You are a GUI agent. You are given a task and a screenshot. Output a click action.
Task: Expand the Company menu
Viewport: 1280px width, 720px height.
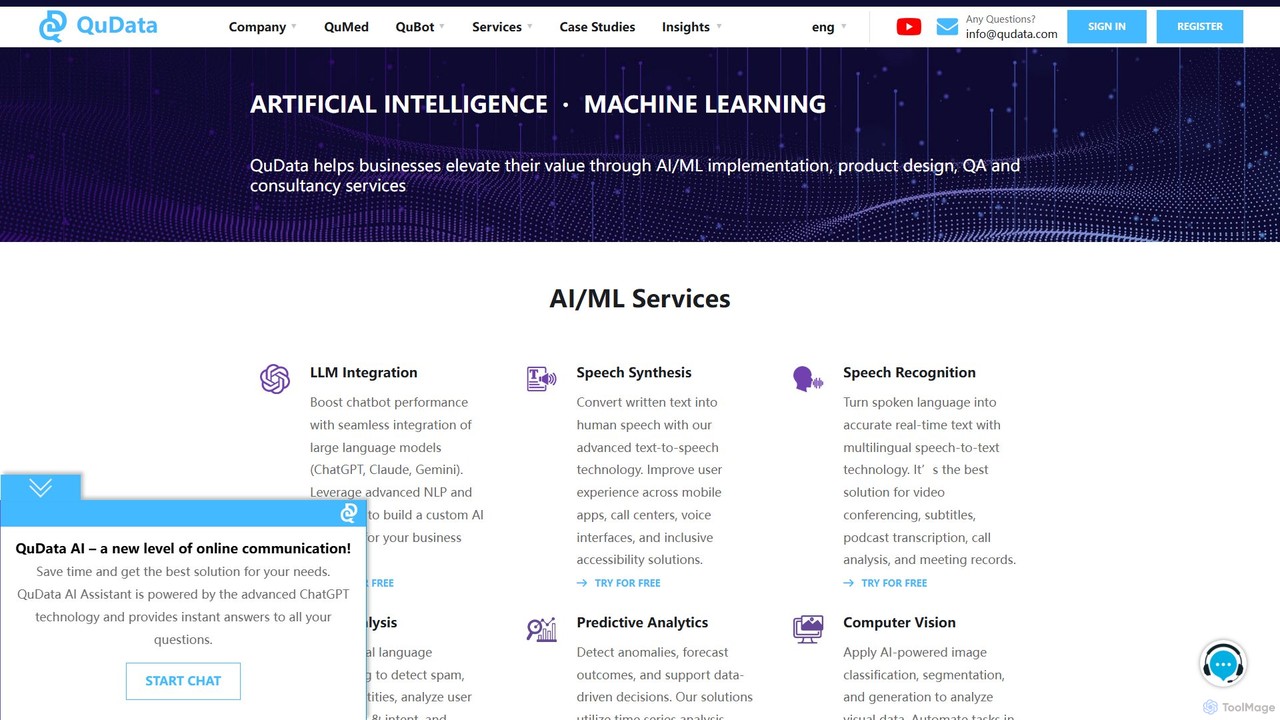coord(263,27)
